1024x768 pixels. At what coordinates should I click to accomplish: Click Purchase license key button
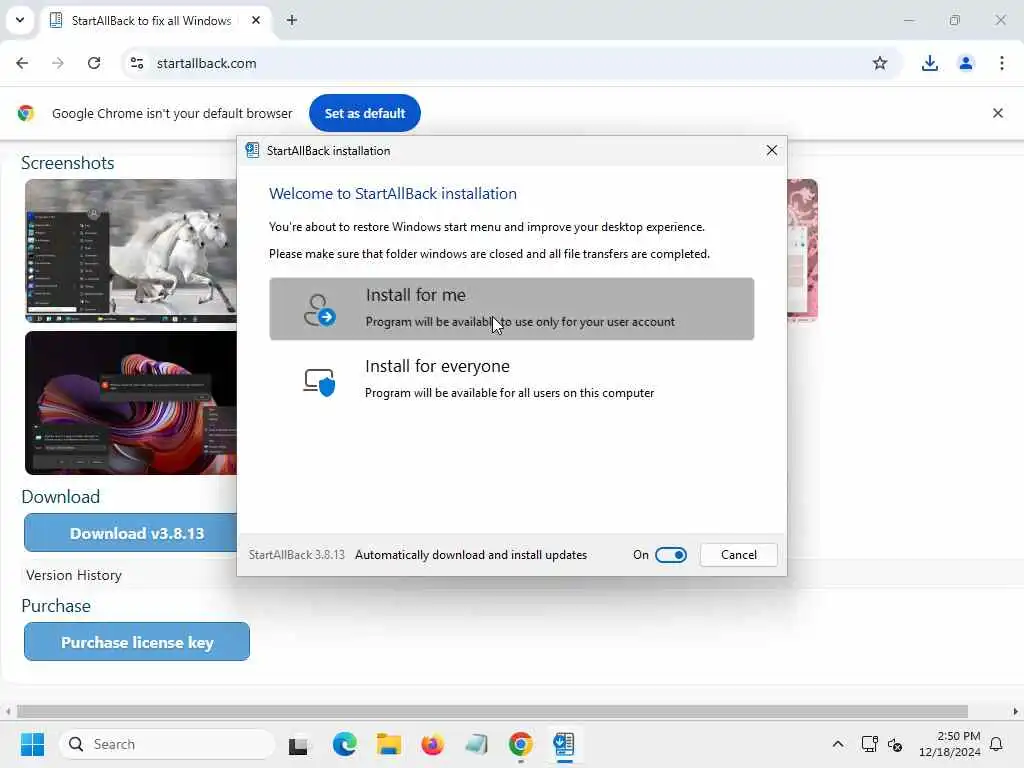[137, 642]
